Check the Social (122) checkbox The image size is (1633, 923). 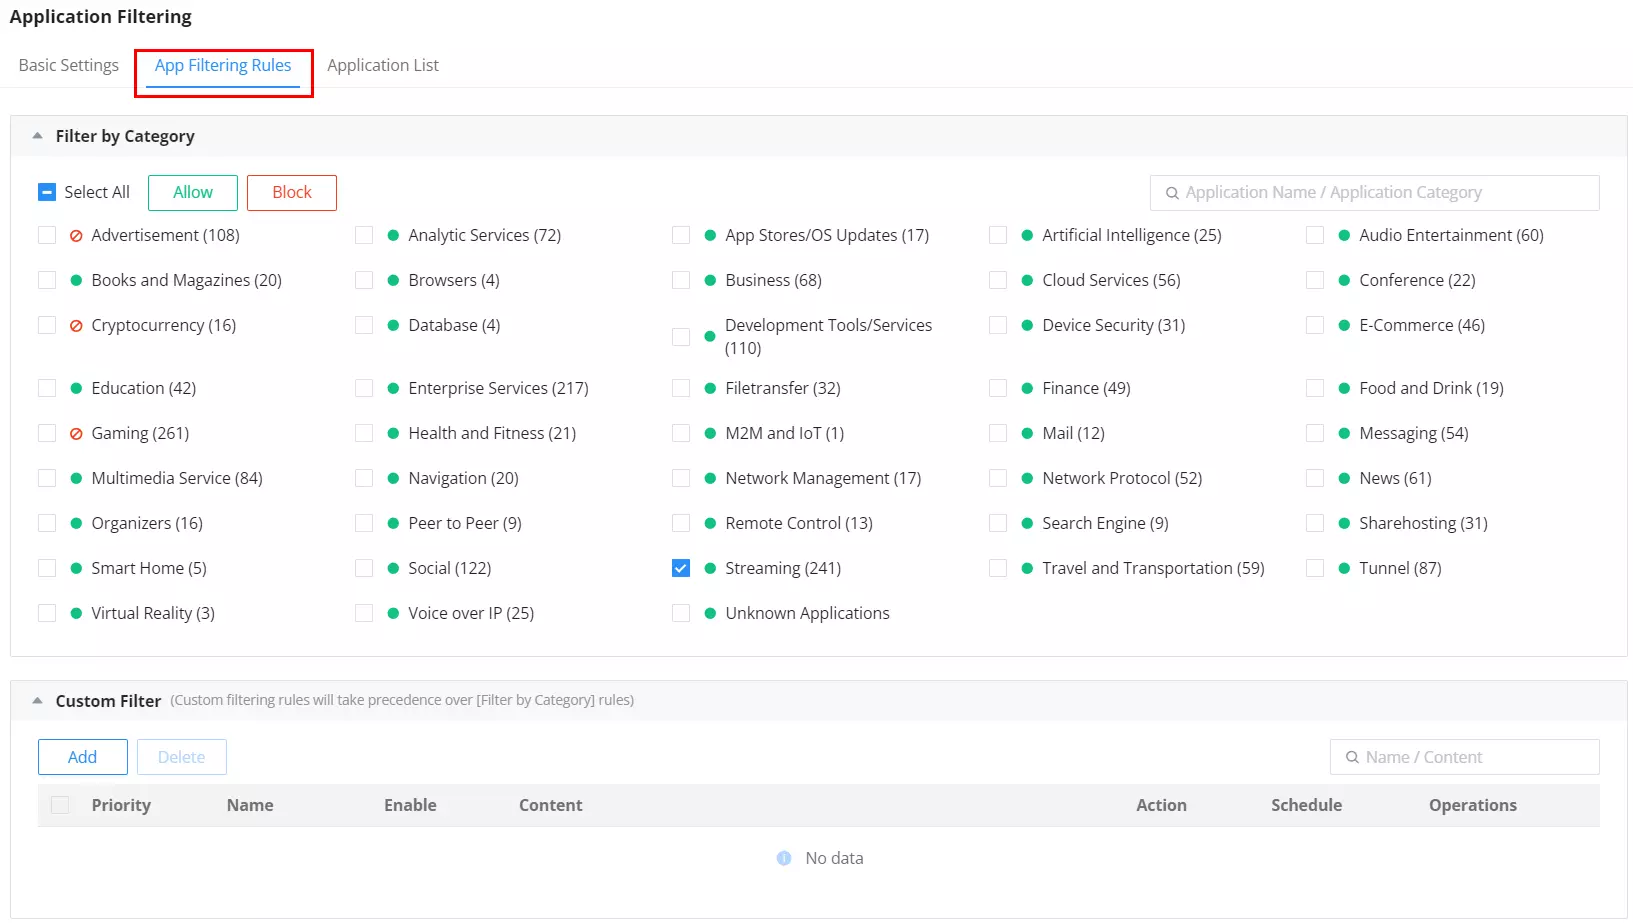[364, 568]
